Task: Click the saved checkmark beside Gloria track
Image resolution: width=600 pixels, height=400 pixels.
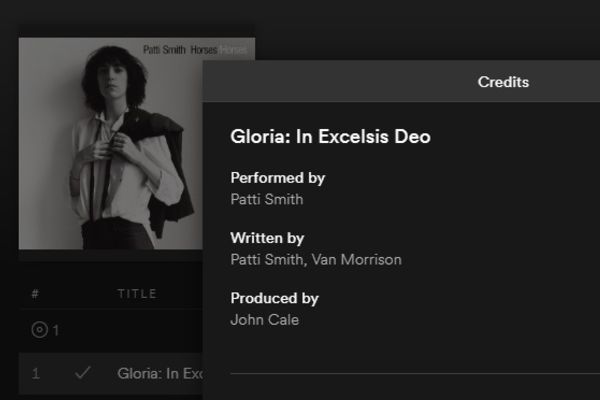Action: [83, 373]
